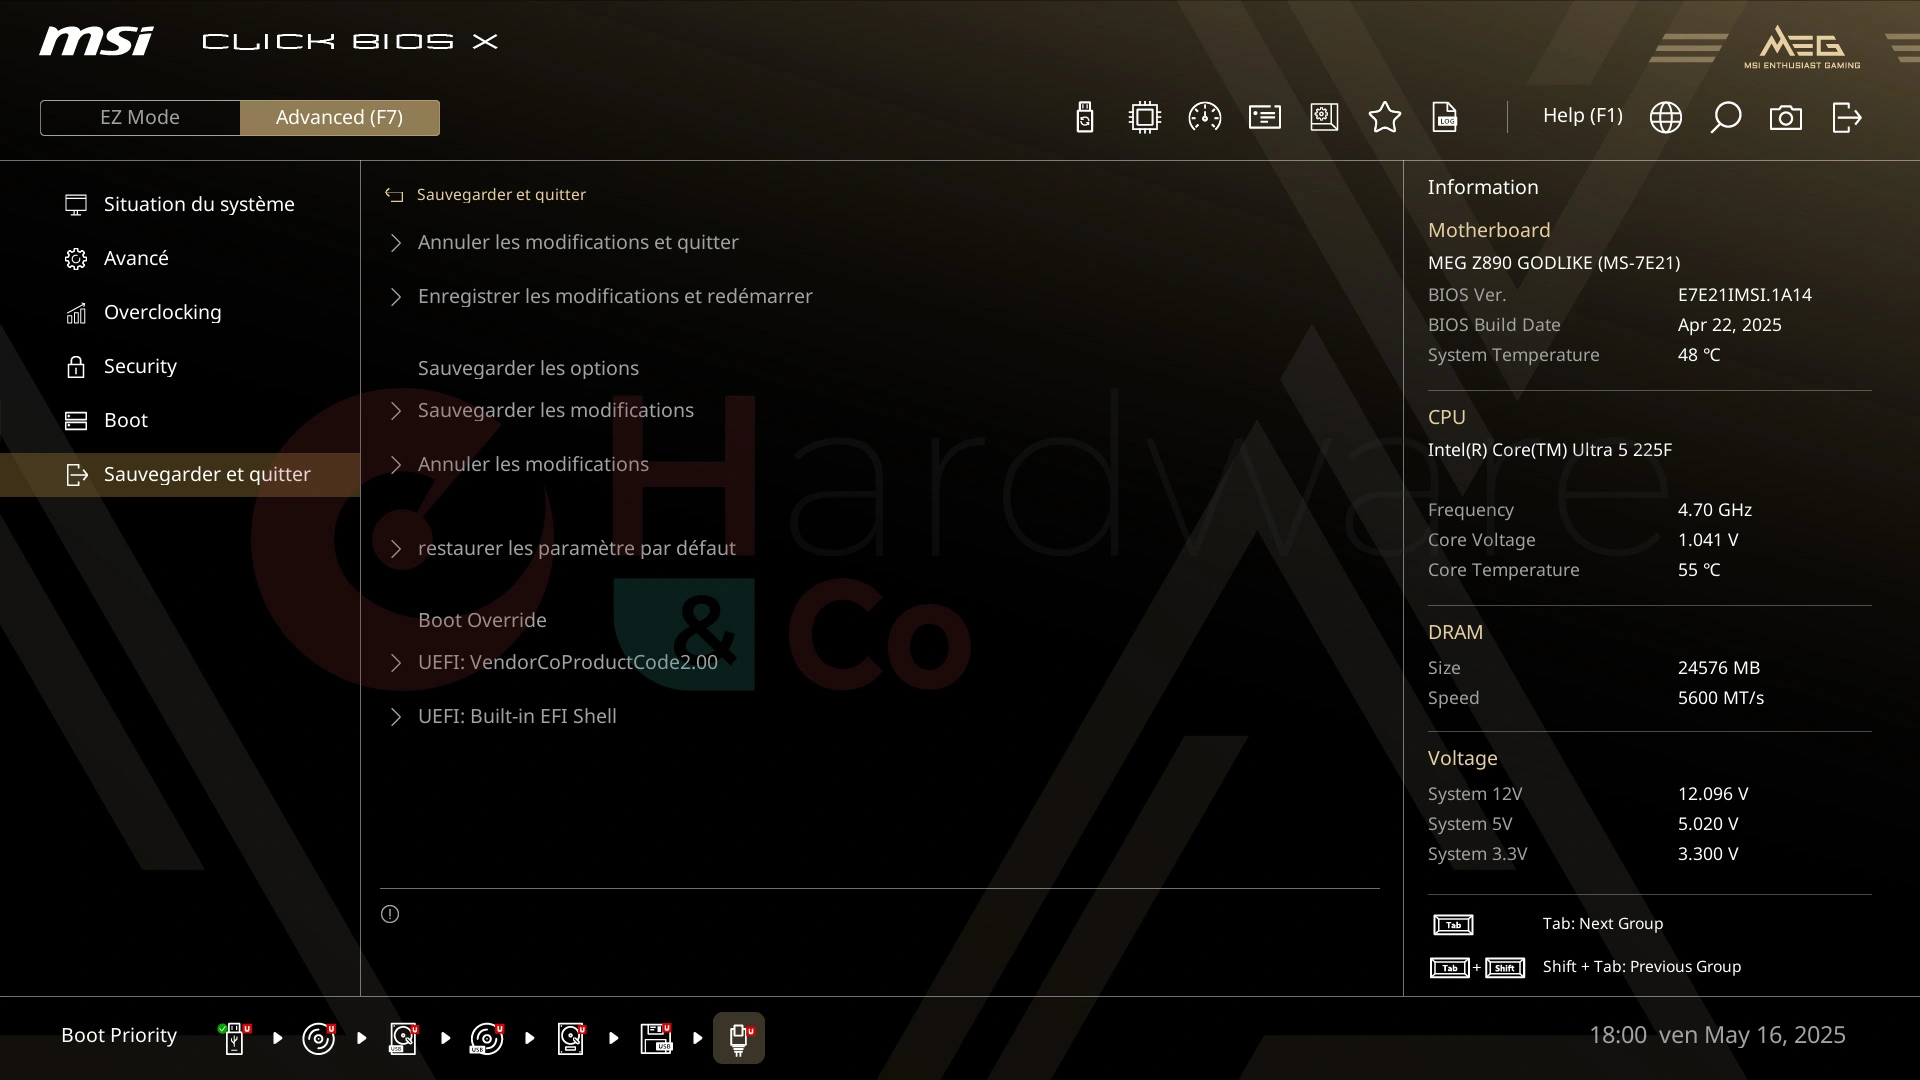
Task: Click the exit arrow icon in the top bar
Action: (1847, 117)
